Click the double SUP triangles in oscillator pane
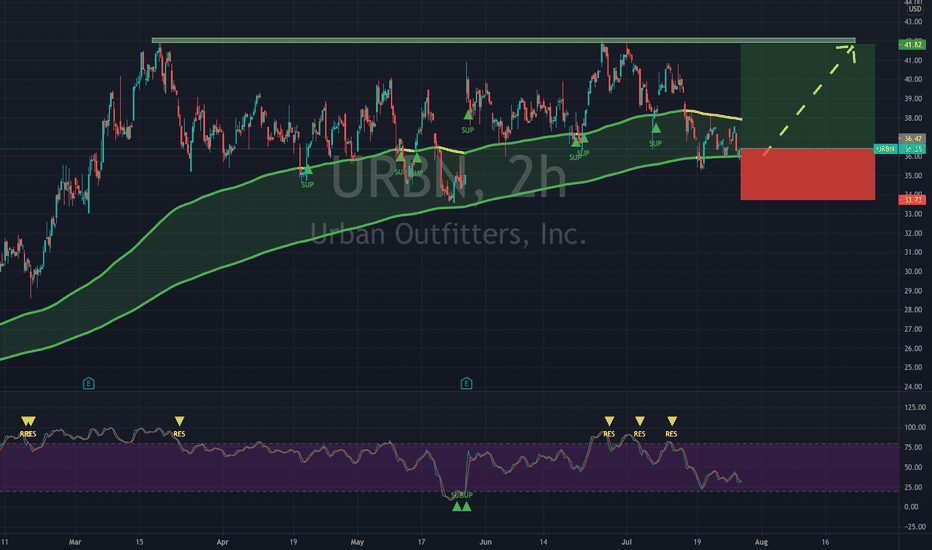 [x=461, y=507]
